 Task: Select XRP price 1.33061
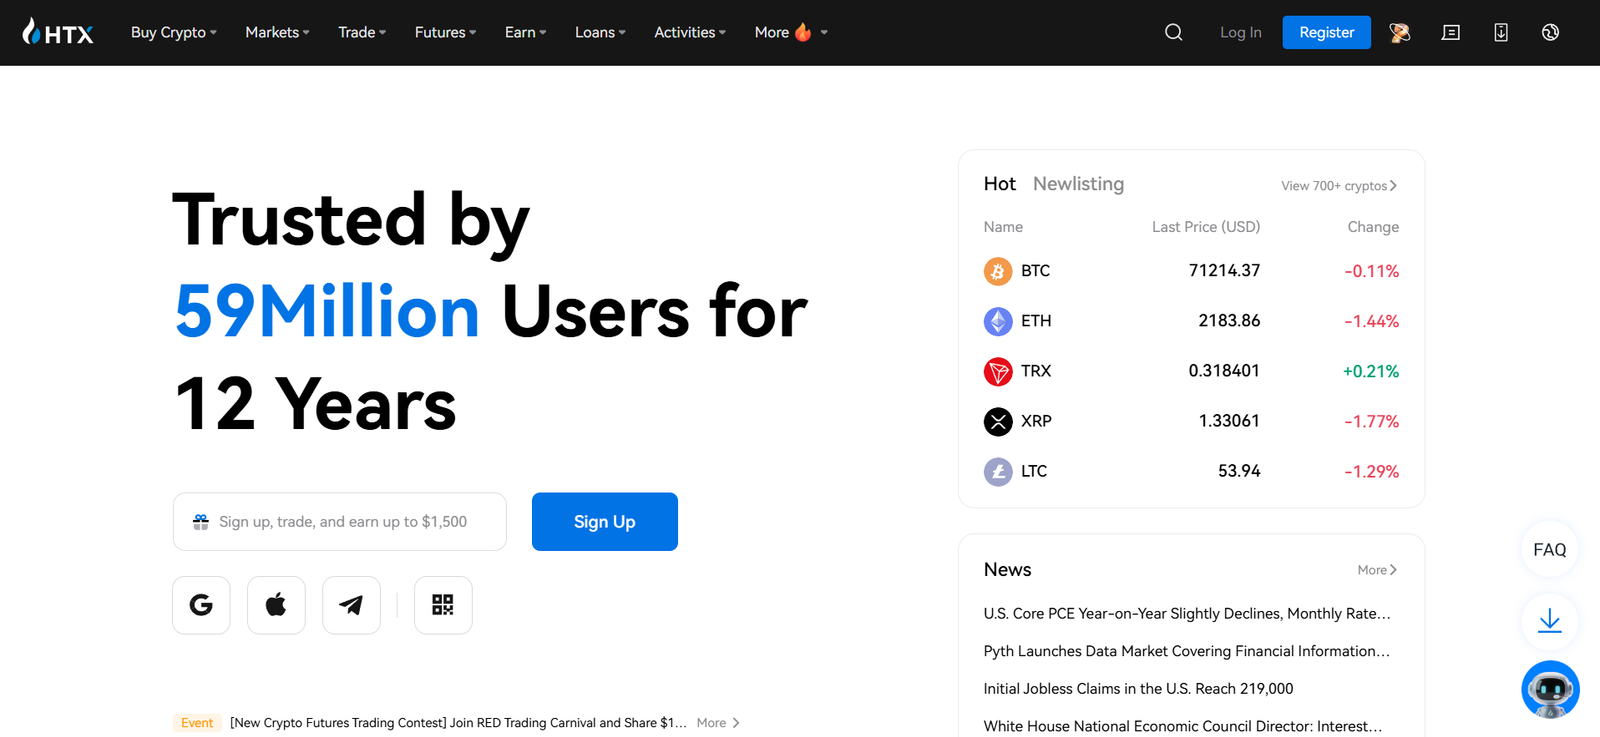pyautogui.click(x=1229, y=421)
